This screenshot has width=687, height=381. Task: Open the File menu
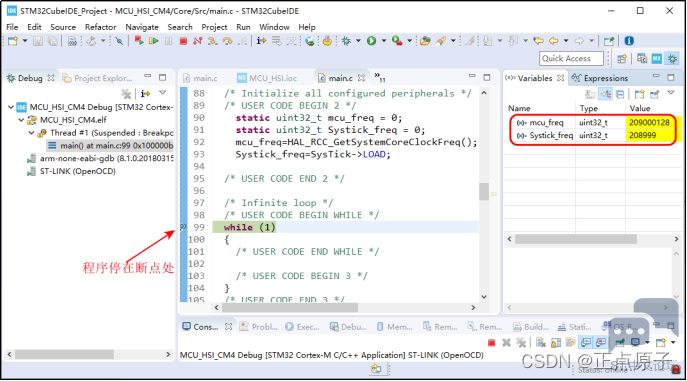(12, 27)
